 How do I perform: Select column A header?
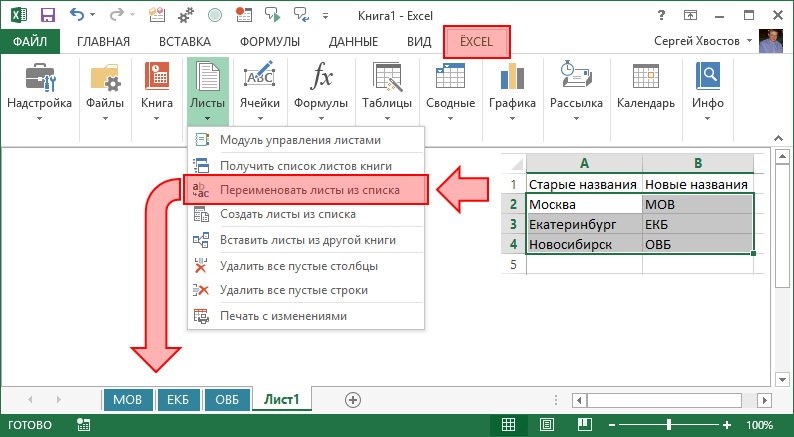(x=584, y=163)
